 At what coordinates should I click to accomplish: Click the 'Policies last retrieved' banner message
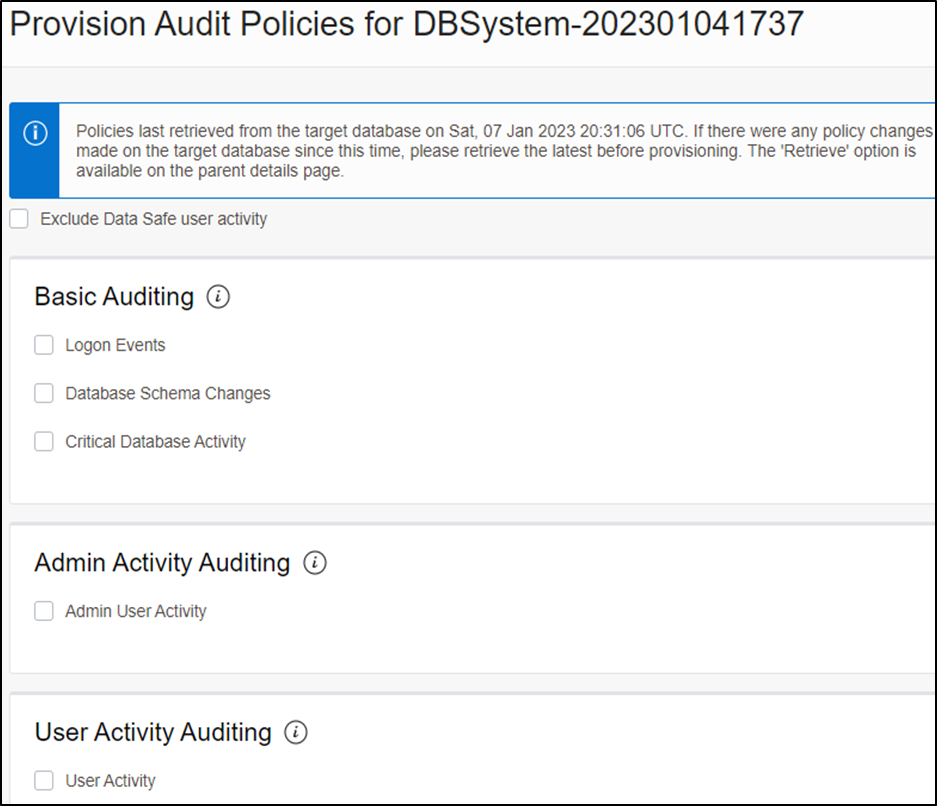click(504, 151)
